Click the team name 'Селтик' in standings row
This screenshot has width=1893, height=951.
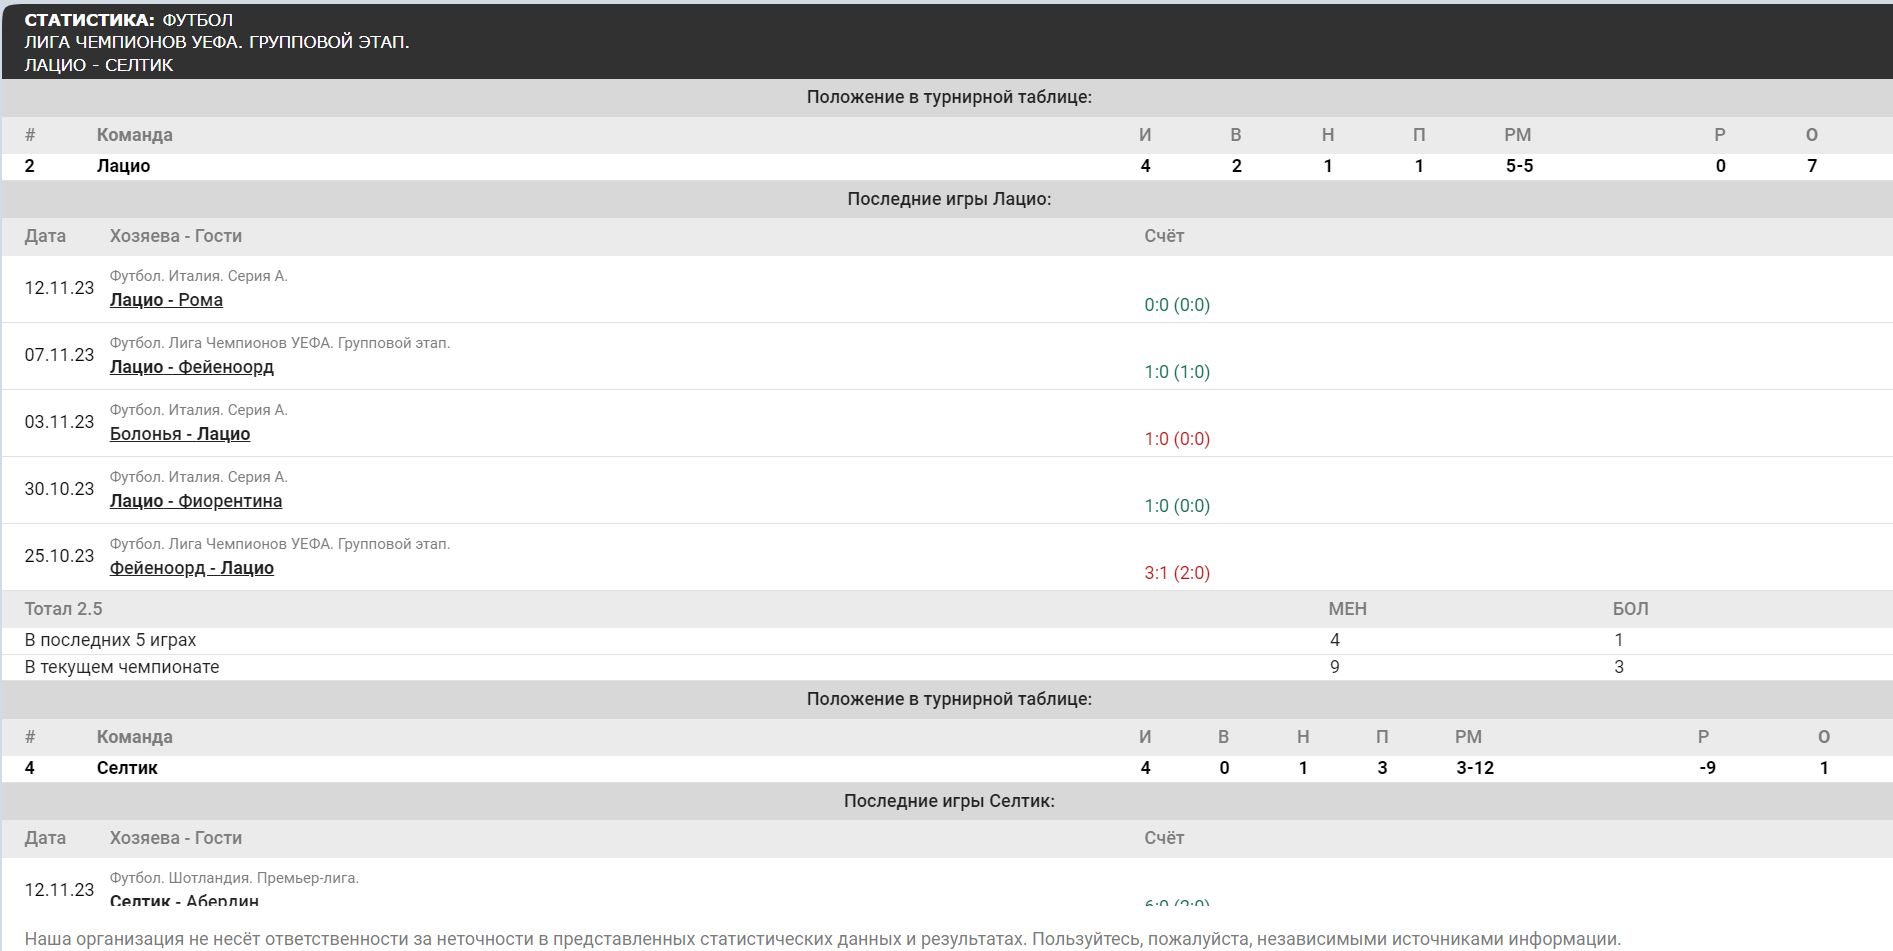coord(127,768)
